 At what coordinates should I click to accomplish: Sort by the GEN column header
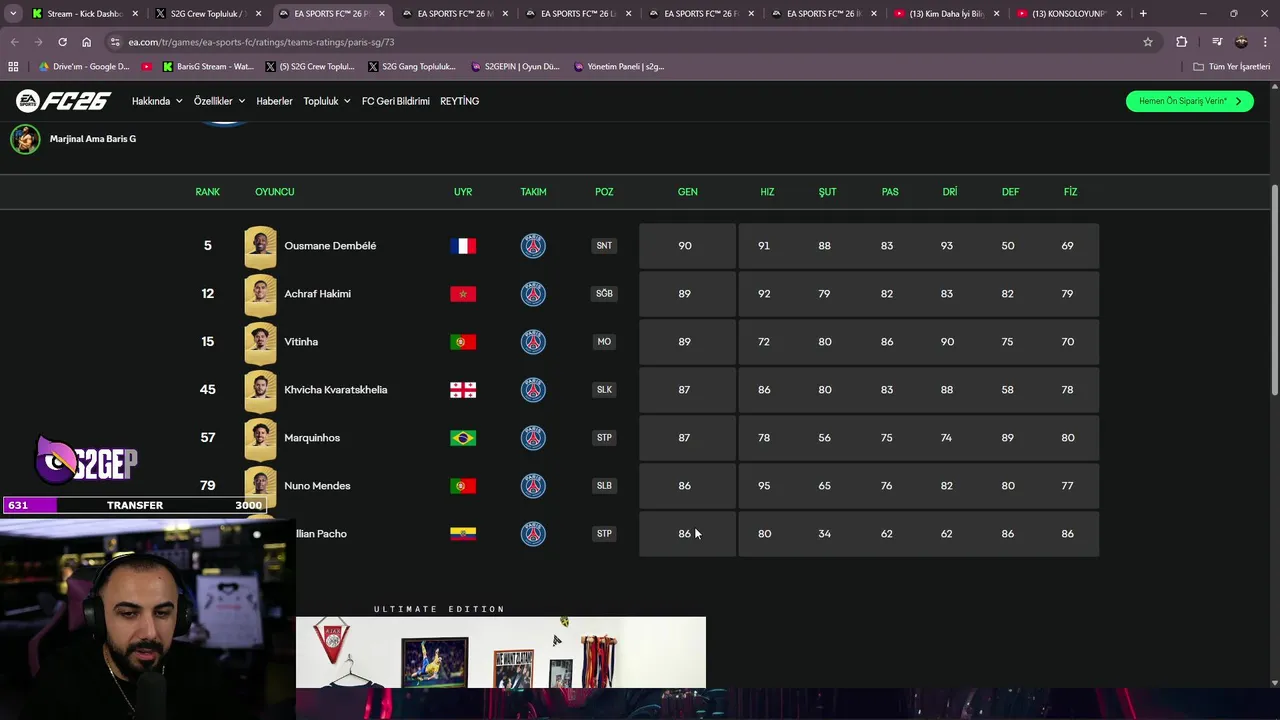pyautogui.click(x=688, y=192)
